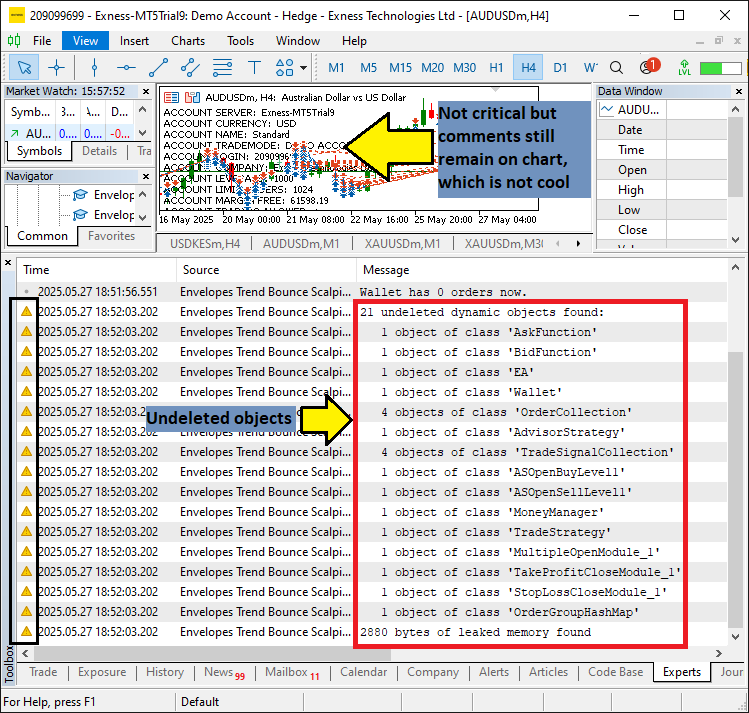Open the Calendar tab in Toolbox
Screen dimensions: 749x713
[x=364, y=672]
